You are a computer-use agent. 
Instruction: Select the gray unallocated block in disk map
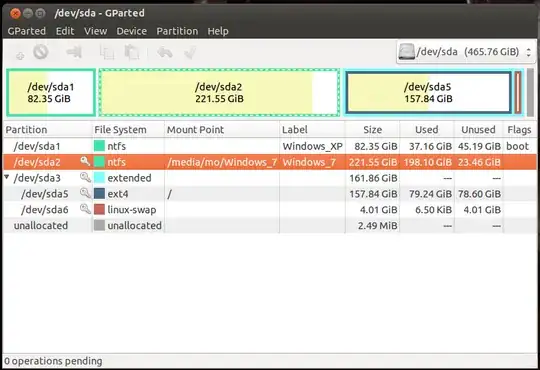point(530,92)
